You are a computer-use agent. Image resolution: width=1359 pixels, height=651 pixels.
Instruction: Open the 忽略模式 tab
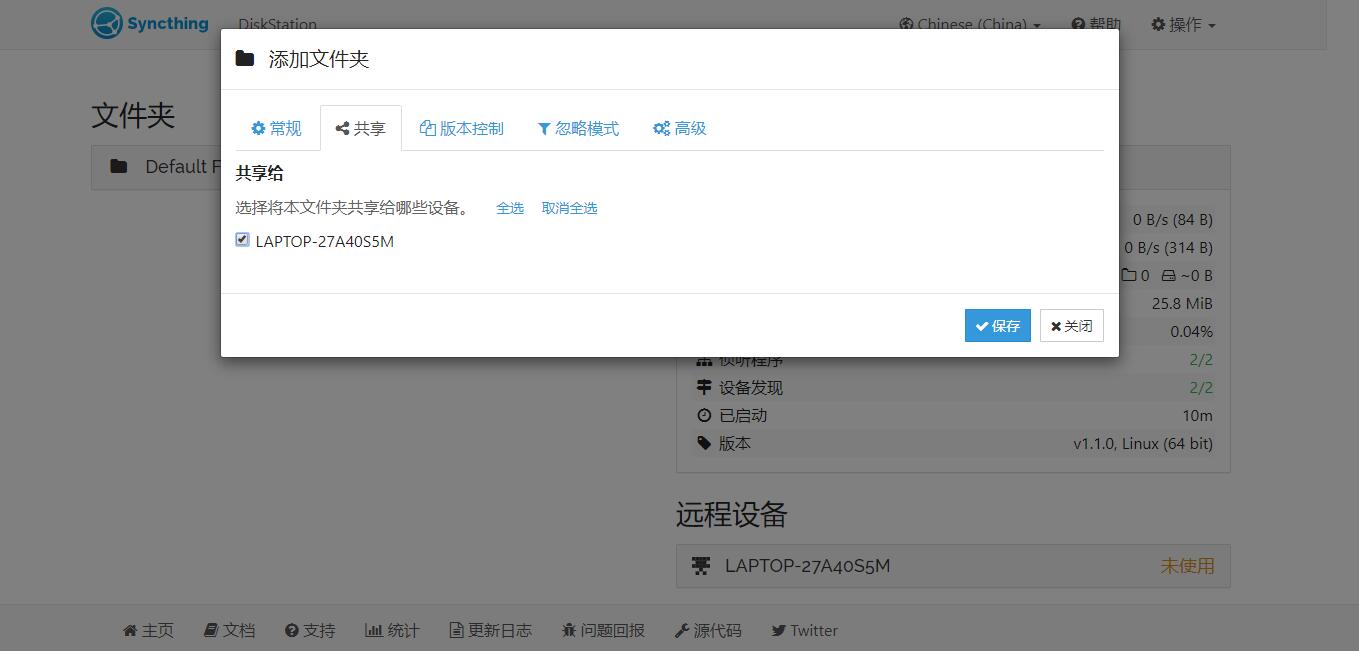click(x=578, y=128)
